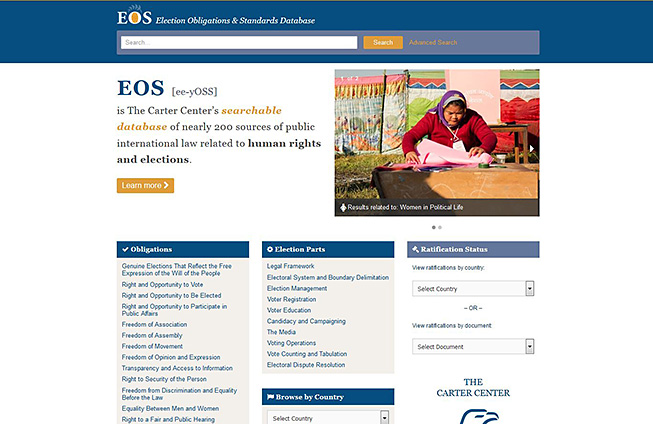Viewport: 653px width, 424px height.
Task: Open the Select Document dropdown
Action: click(x=473, y=347)
